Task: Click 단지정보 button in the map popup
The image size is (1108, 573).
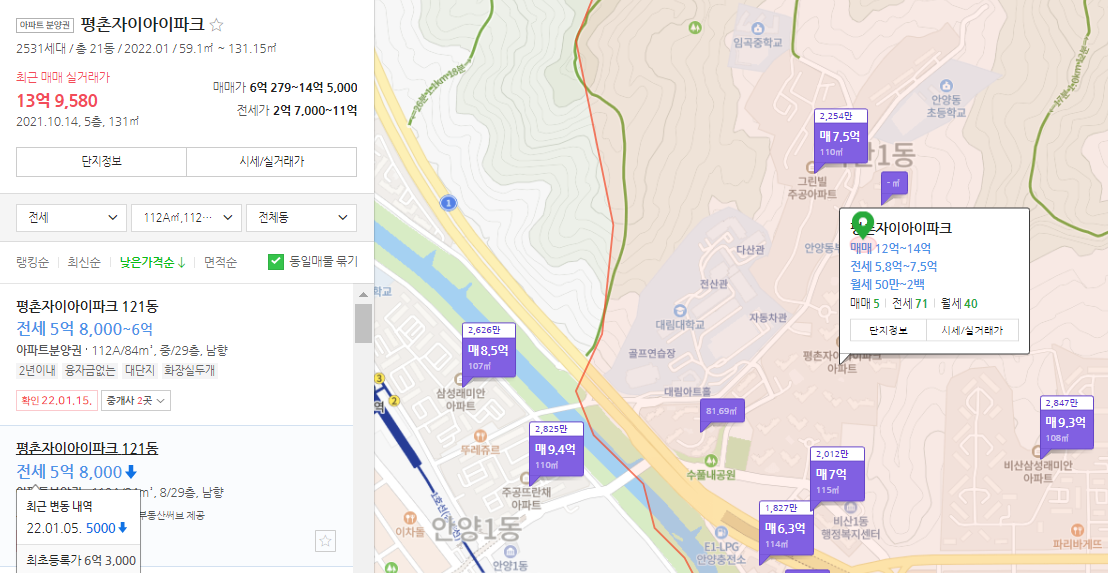Action: [888, 330]
